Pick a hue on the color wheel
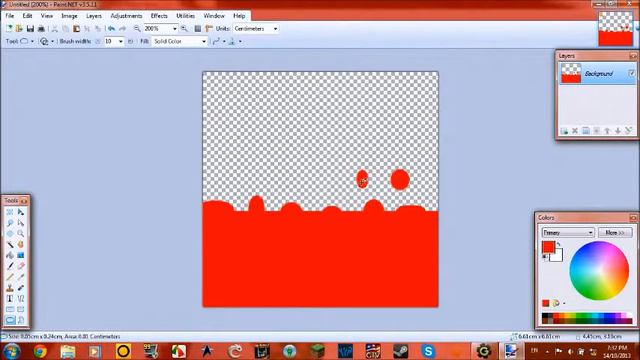Viewport: 640px width, 360px height. point(599,271)
